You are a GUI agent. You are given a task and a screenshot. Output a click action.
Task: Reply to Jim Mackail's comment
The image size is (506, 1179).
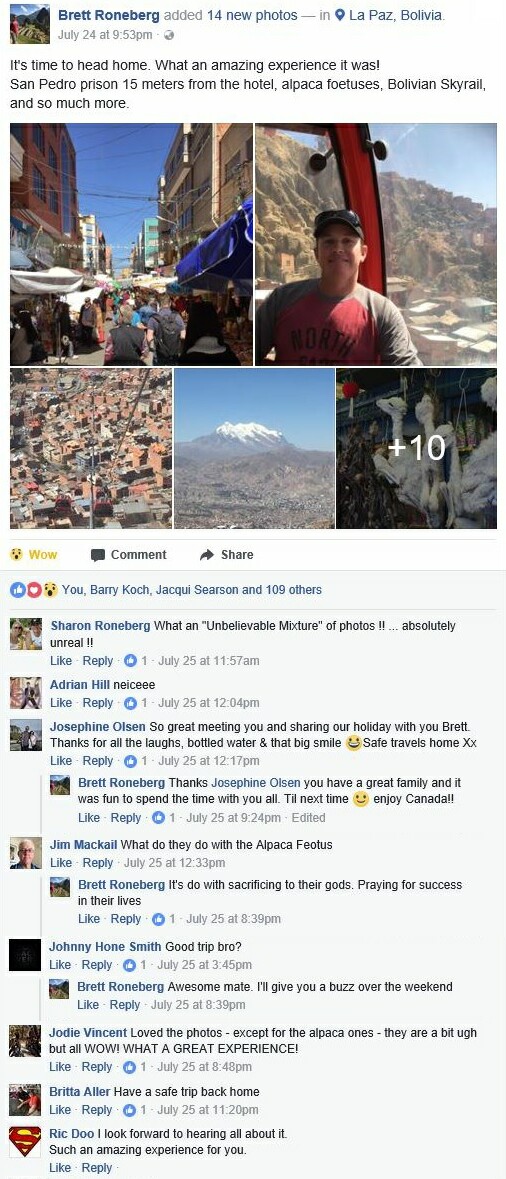click(x=98, y=863)
